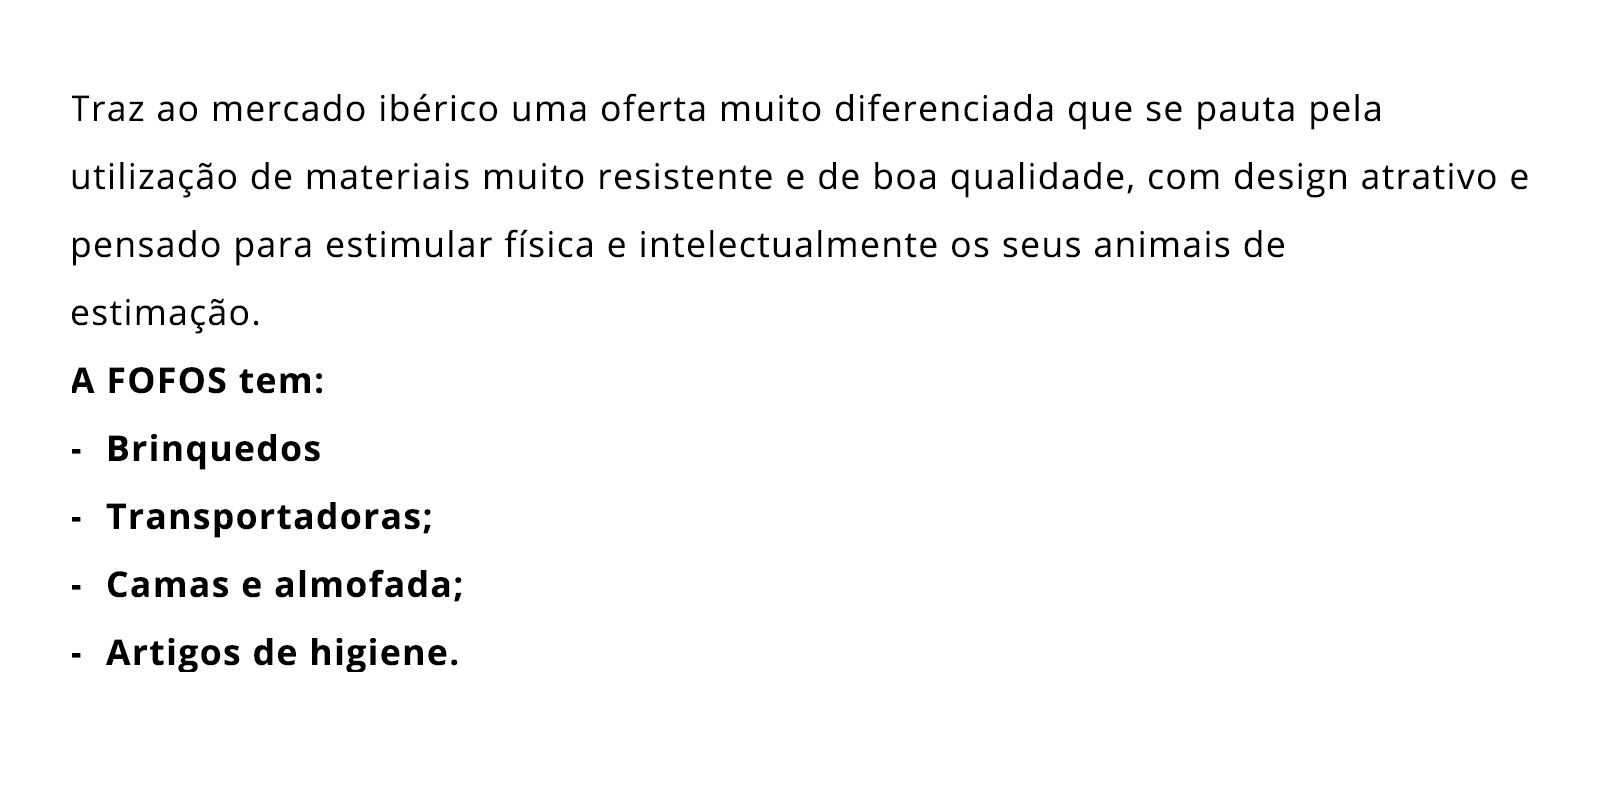Click the "Brinquedos" list item
This screenshot has width=1600, height=800.
[x=213, y=449]
